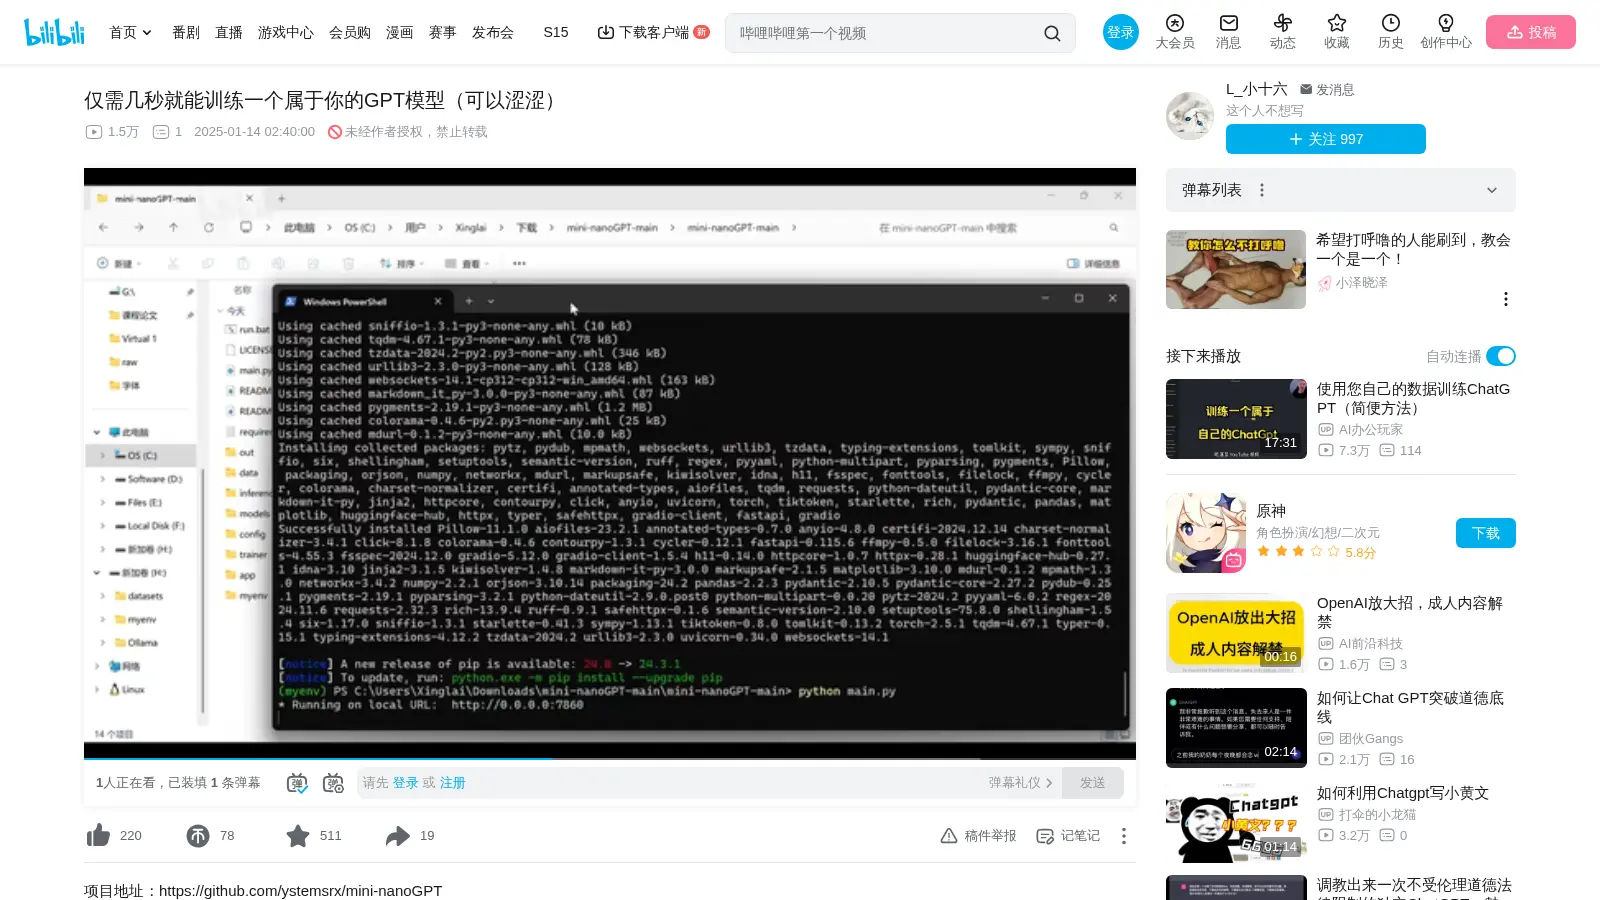Open 动态 pinwheel icon
This screenshot has width=1600, height=900.
tap(1283, 32)
